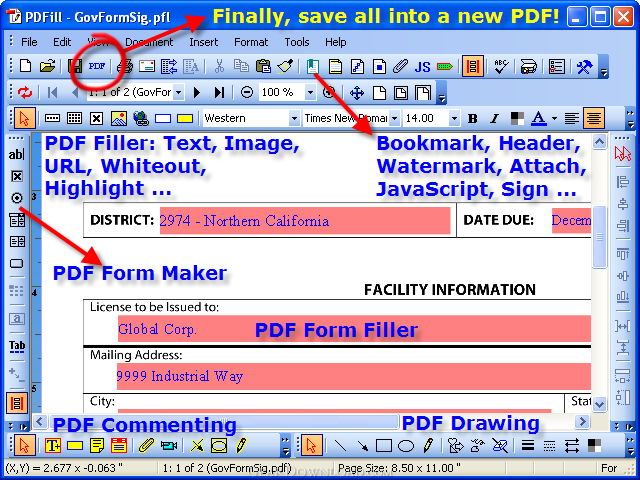
Task: Toggle Italic formatting
Action: (x=495, y=118)
